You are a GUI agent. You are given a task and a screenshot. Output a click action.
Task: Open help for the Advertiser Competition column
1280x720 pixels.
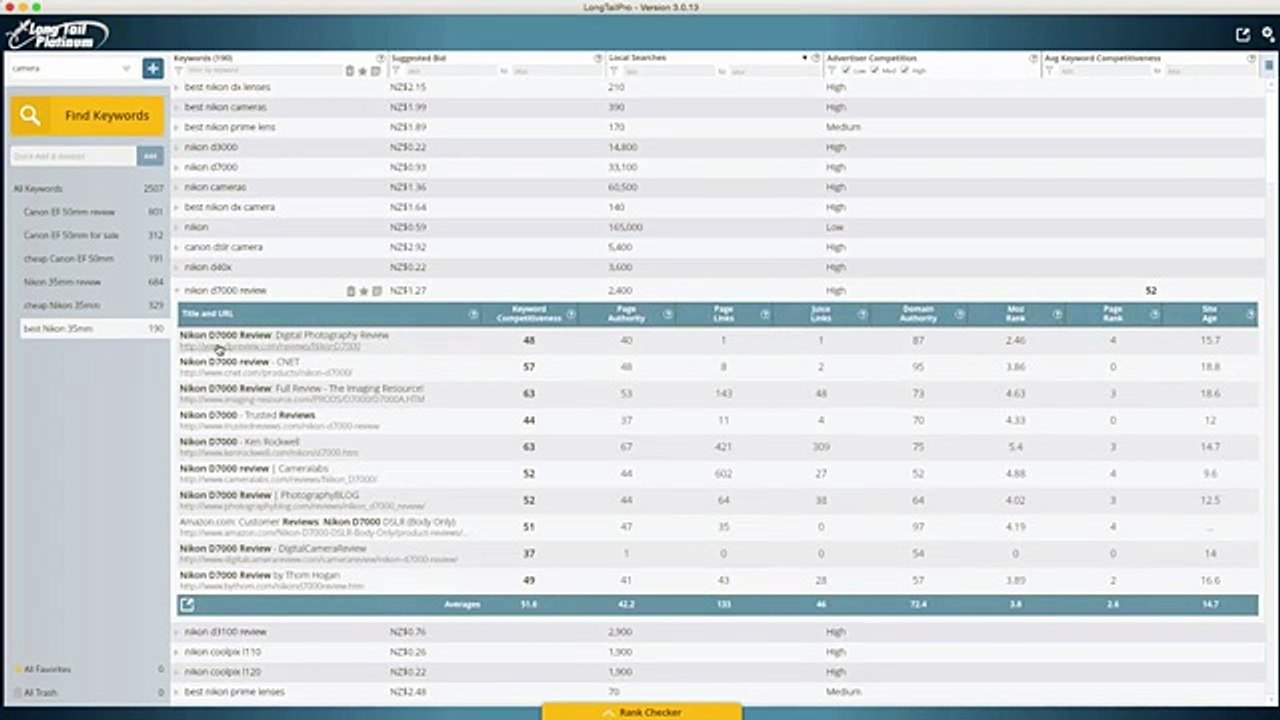point(1034,58)
